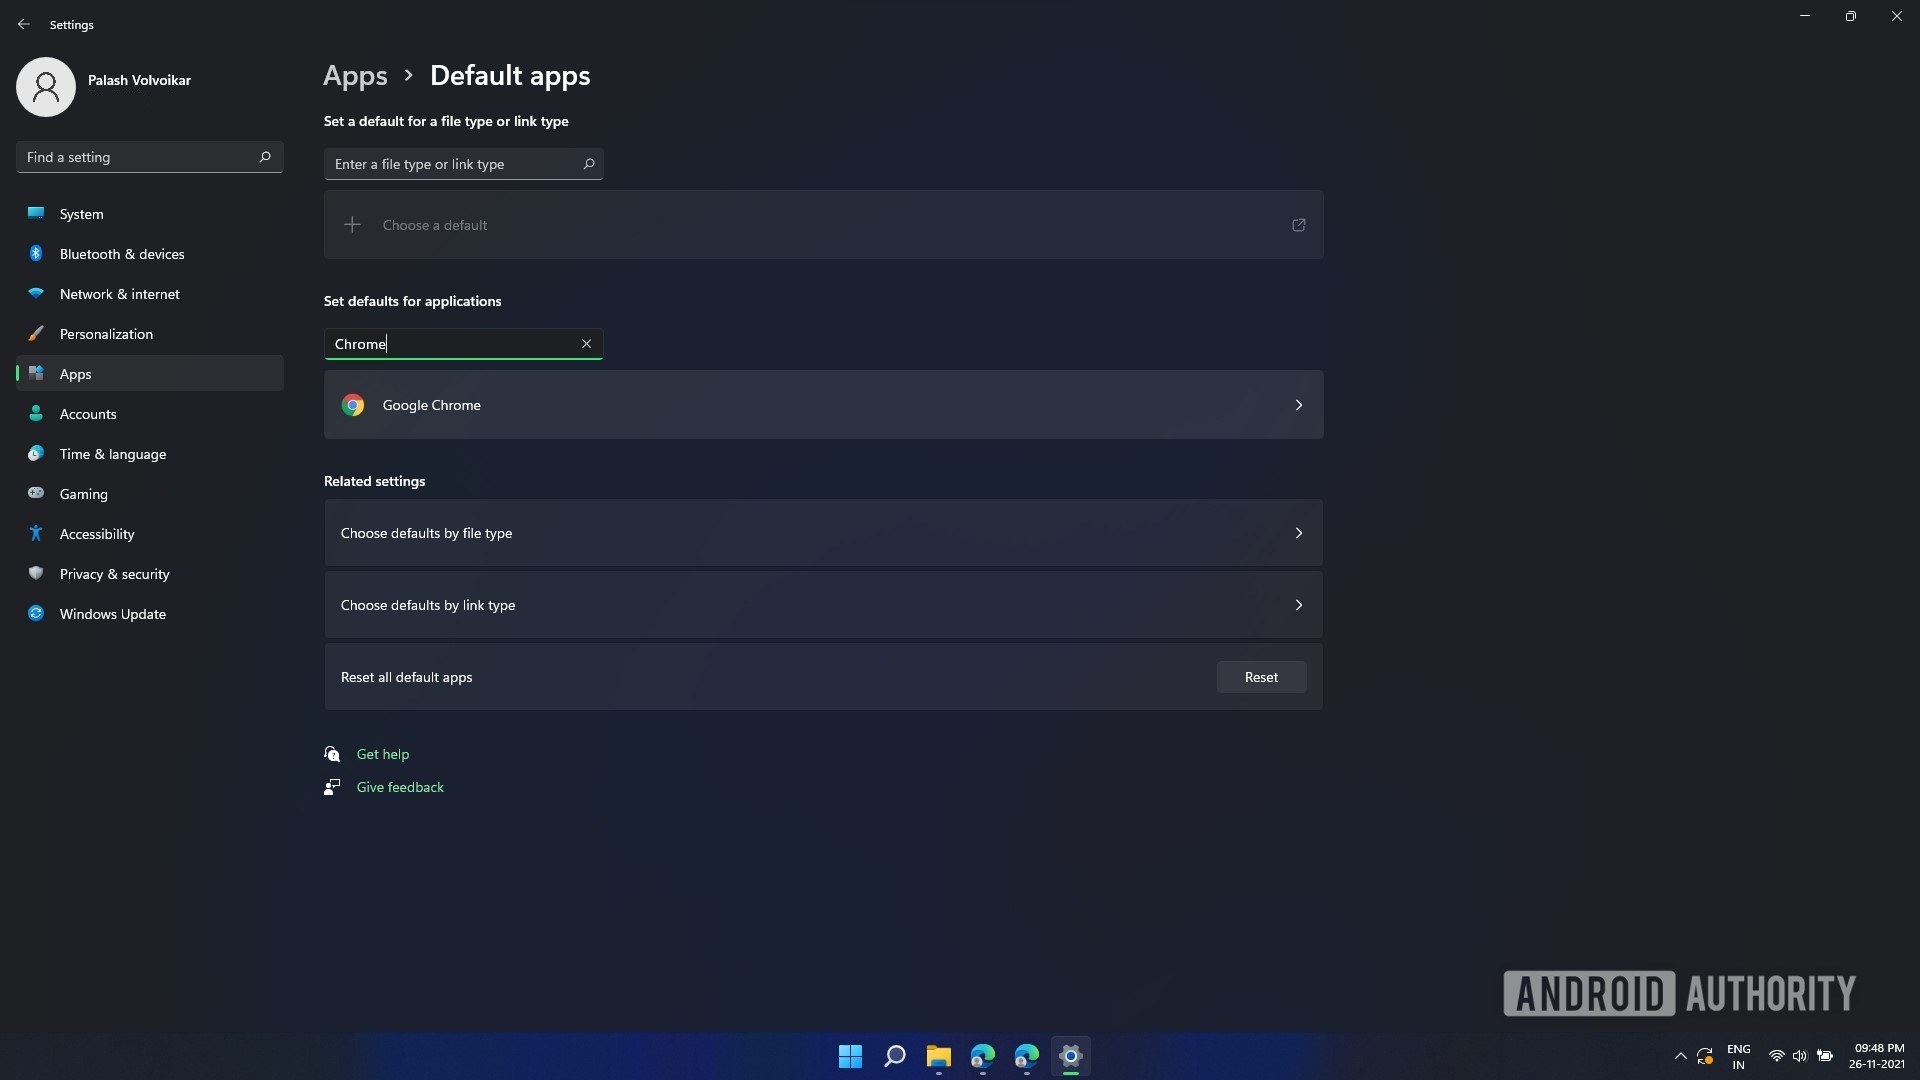
Task: Click Get help link
Action: point(381,753)
